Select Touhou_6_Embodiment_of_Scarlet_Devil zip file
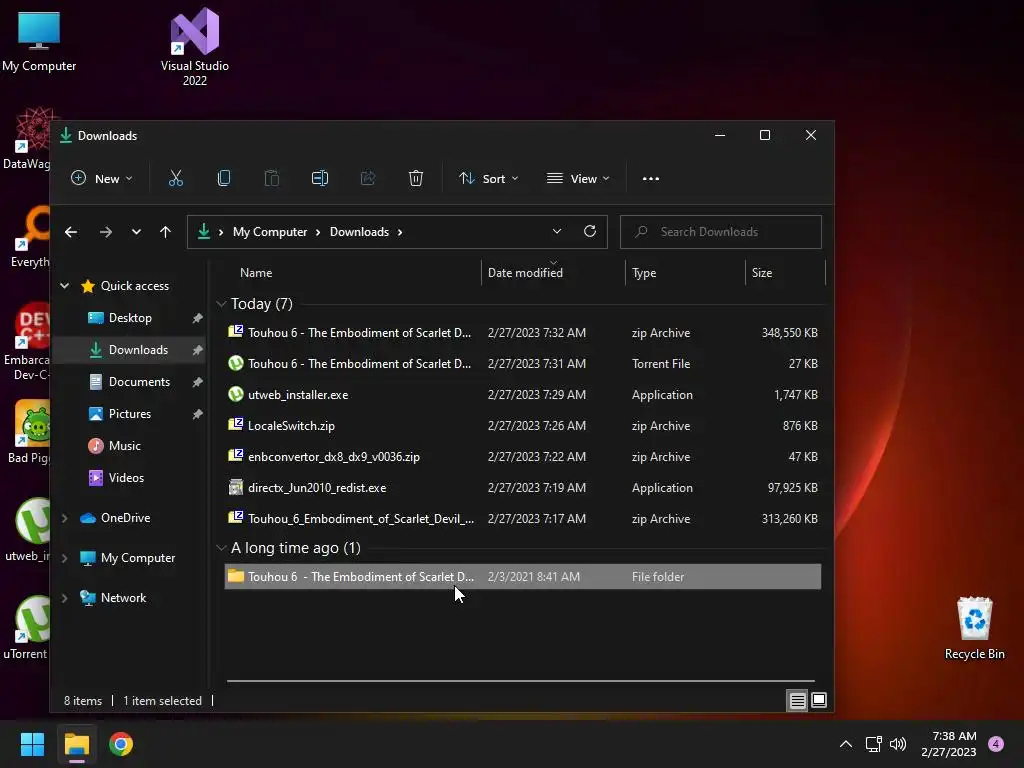Screen dimensions: 1024x768 (522, 519)
